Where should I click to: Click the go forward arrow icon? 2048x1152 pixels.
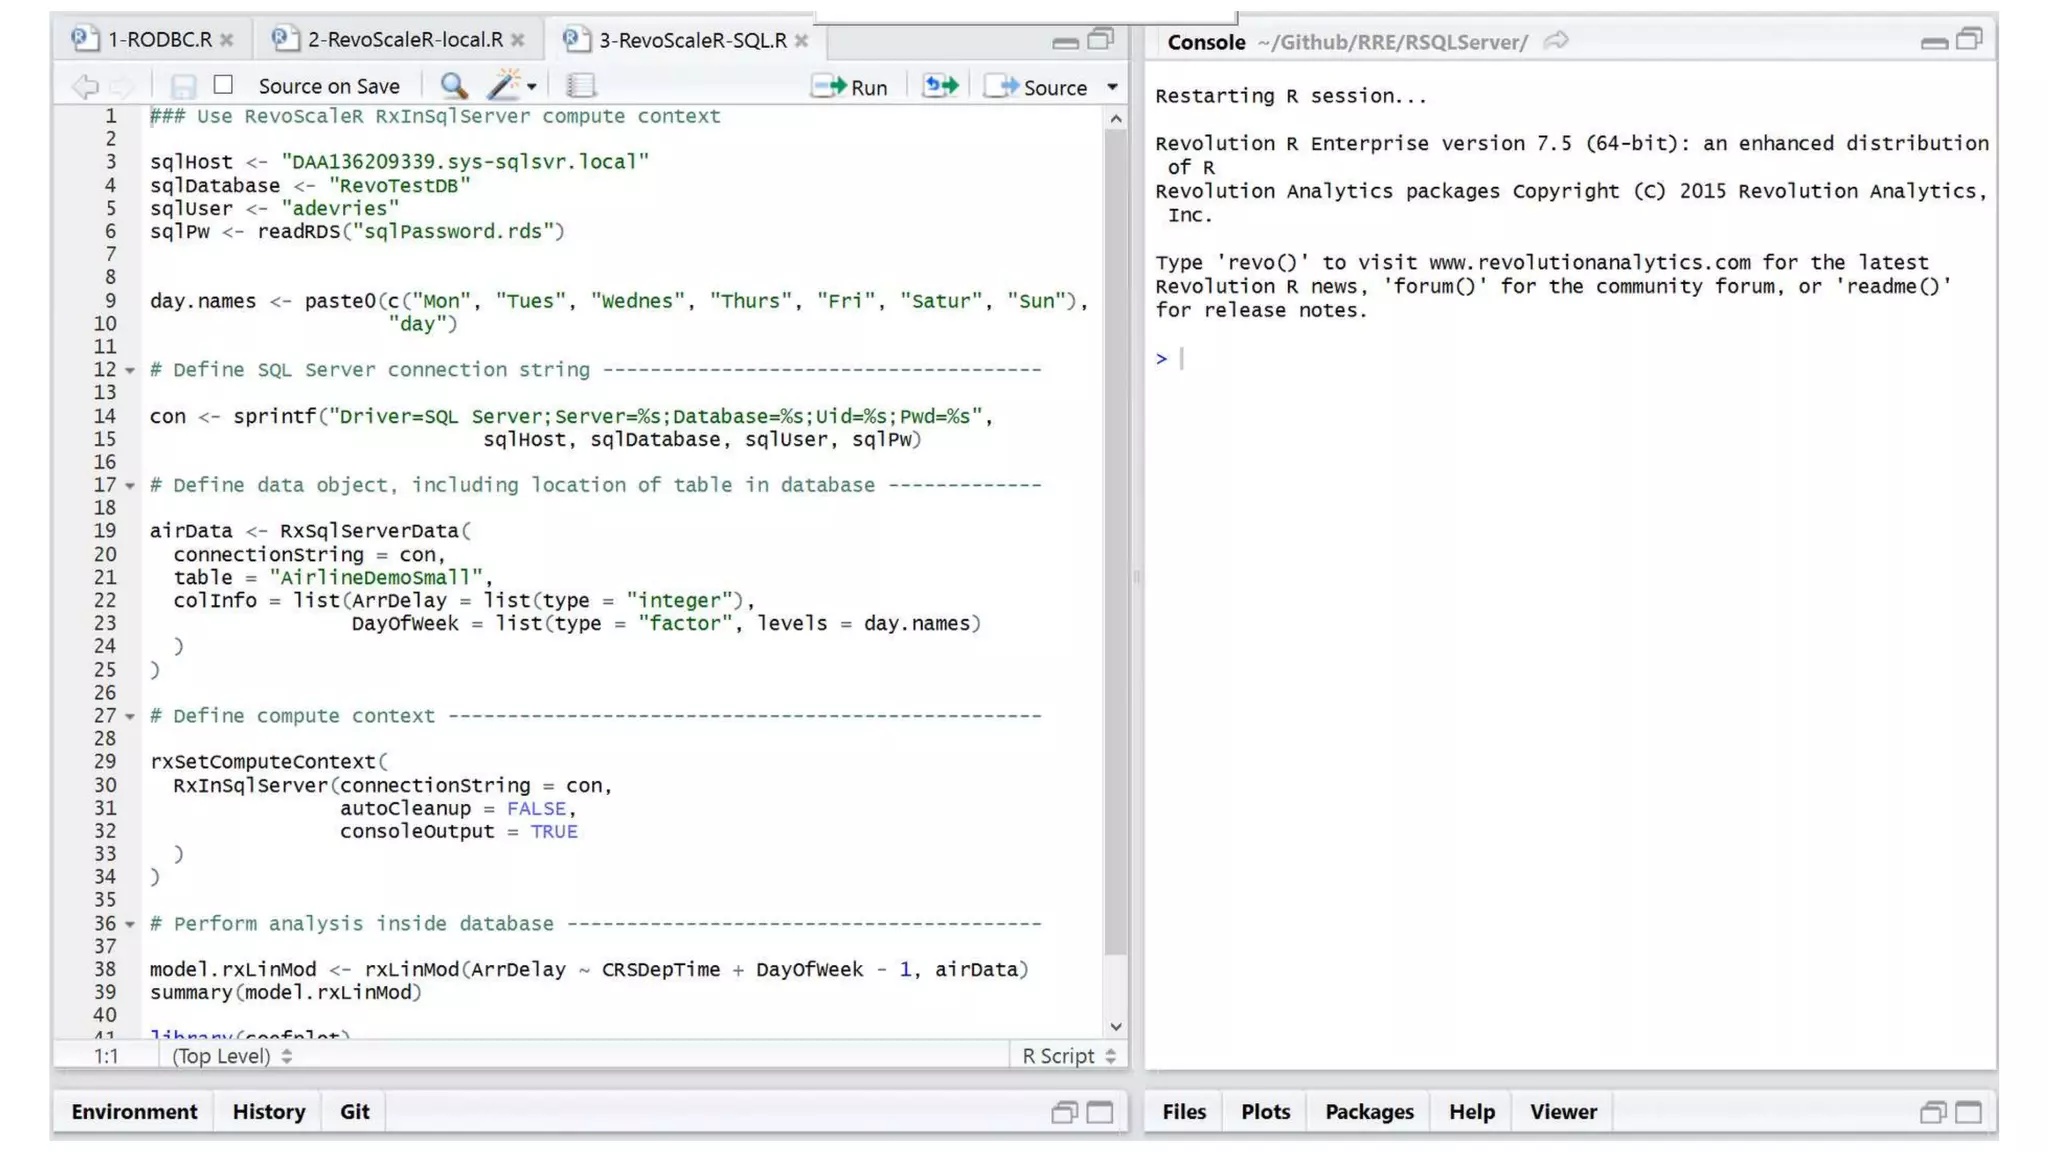click(x=121, y=86)
